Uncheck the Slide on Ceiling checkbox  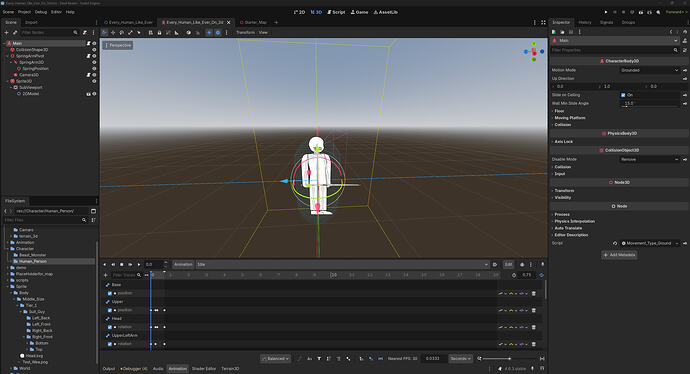tap(623, 95)
